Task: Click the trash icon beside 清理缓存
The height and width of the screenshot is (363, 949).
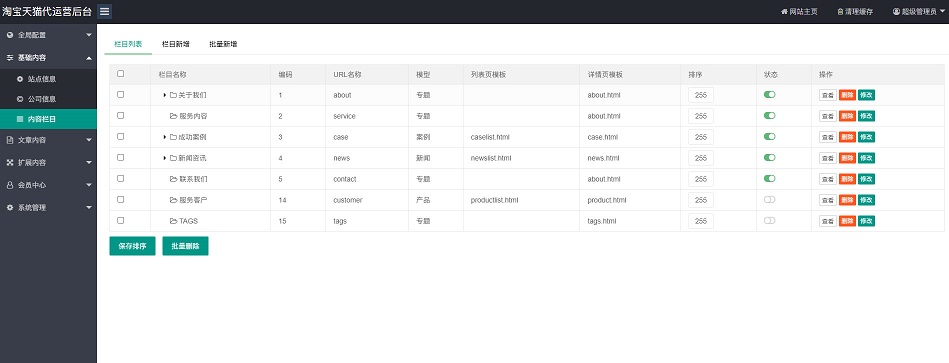Action: point(840,11)
